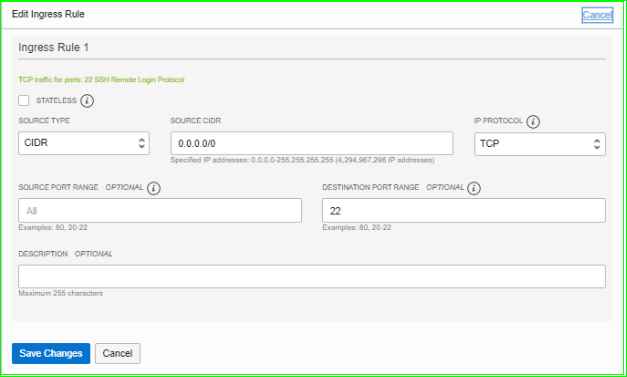Viewport: 627px width, 377px height.
Task: Expand the IP Protocol dropdown showing TCP
Action: [540, 144]
